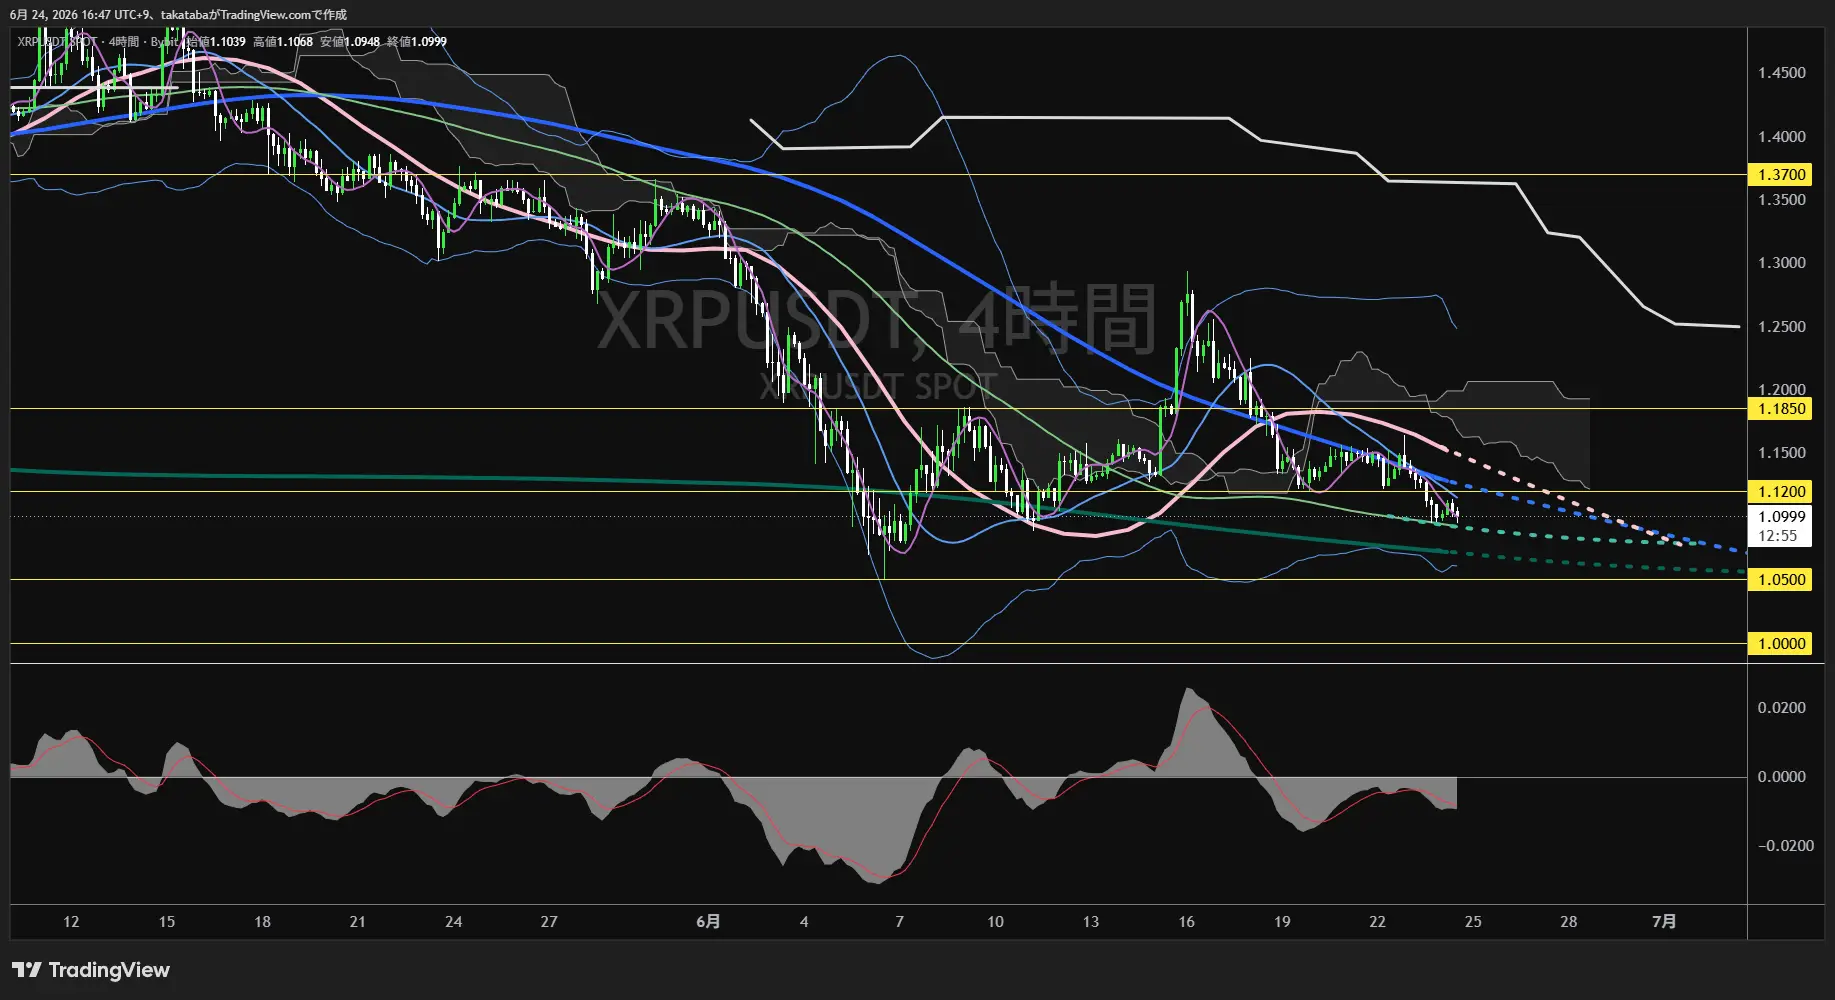The height and width of the screenshot is (1000, 1835).
Task: Click the 1.2000 price axis label
Action: [1782, 390]
